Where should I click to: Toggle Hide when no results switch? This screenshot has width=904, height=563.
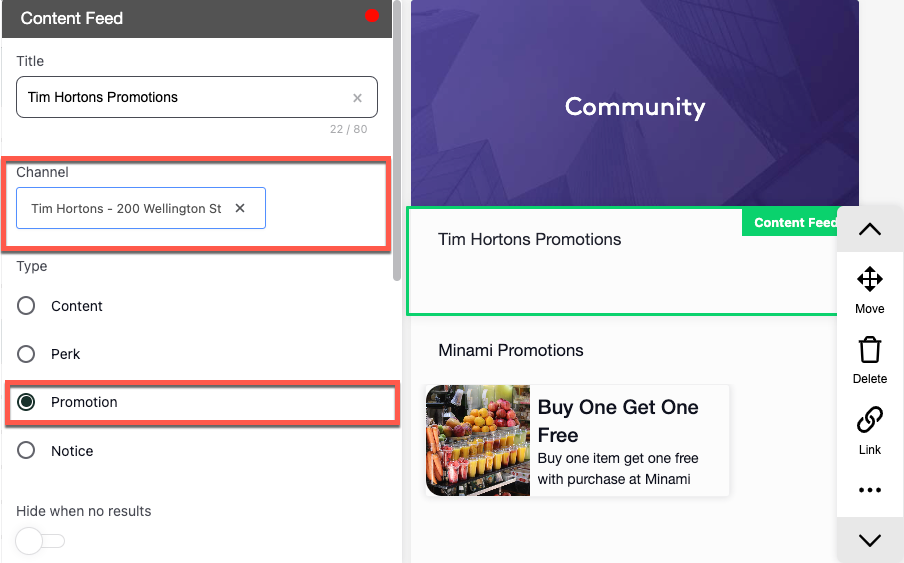point(40,541)
